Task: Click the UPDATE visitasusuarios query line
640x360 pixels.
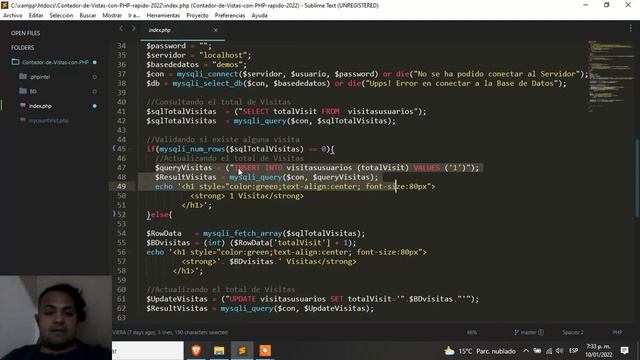Action: click(x=313, y=299)
